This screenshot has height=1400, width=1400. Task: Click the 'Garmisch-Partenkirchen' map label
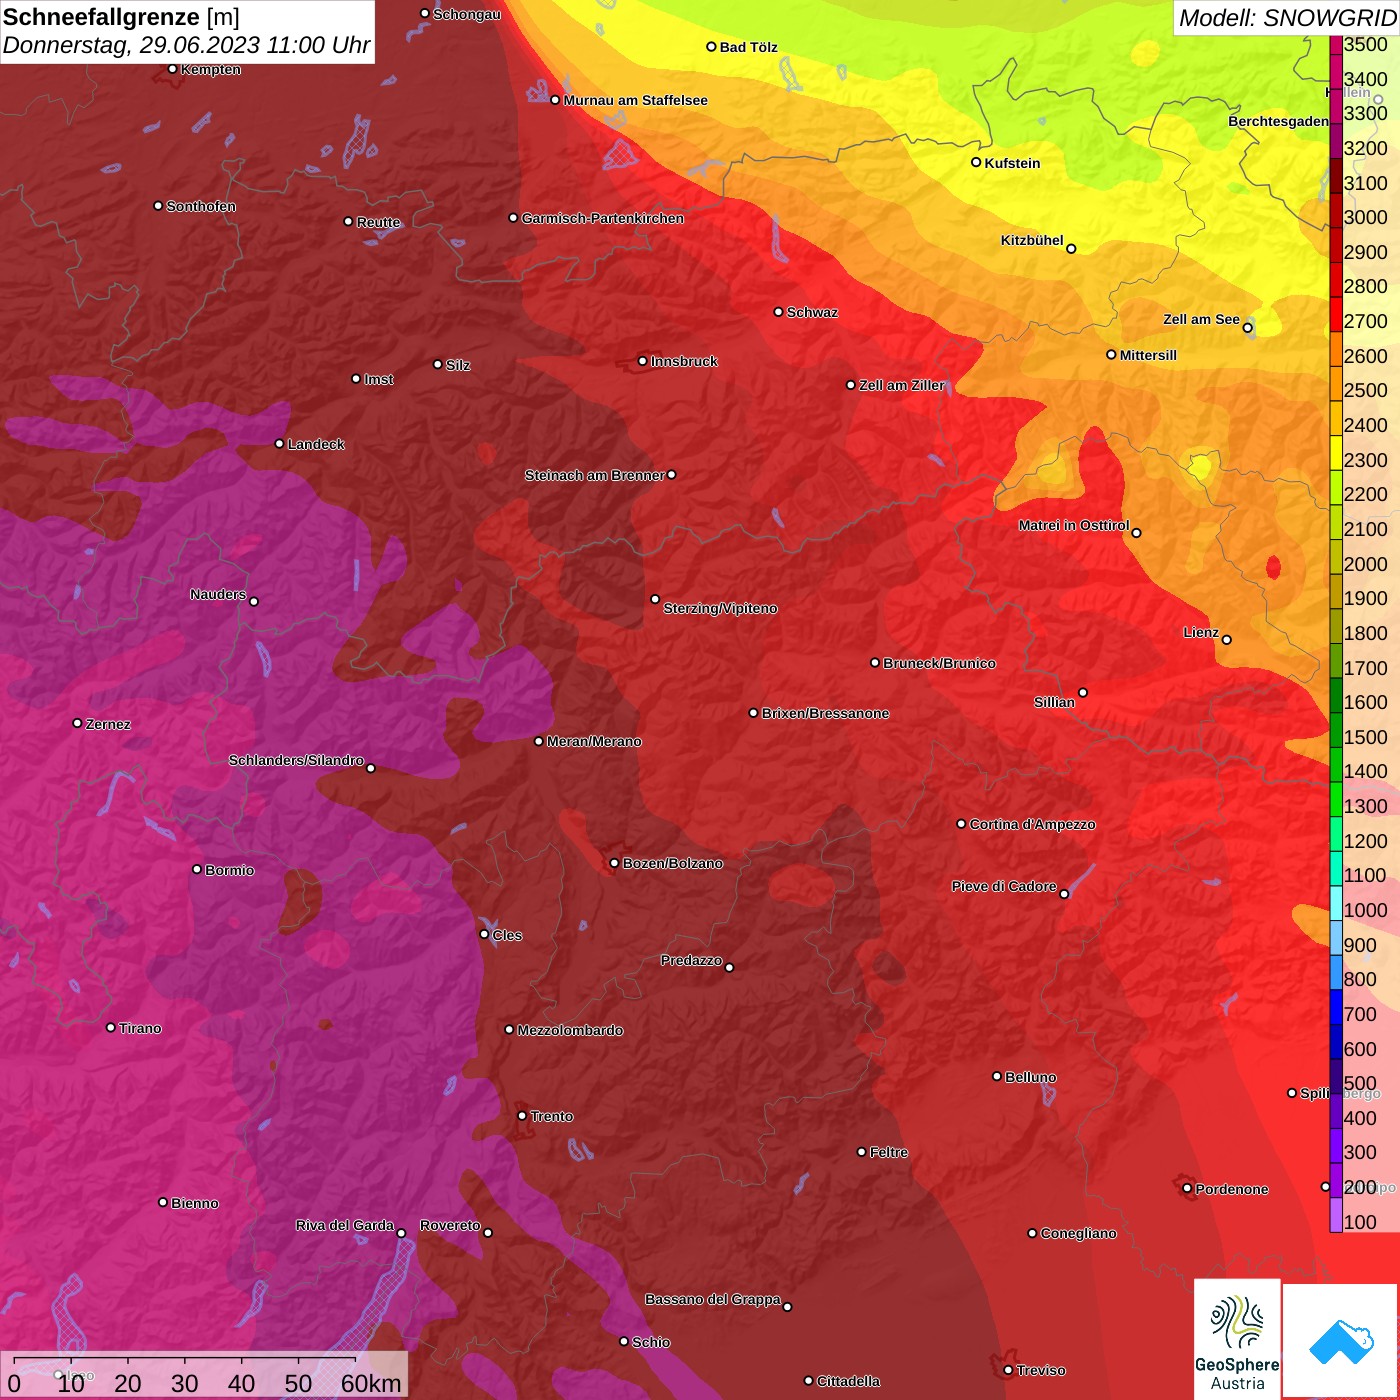coord(603,218)
